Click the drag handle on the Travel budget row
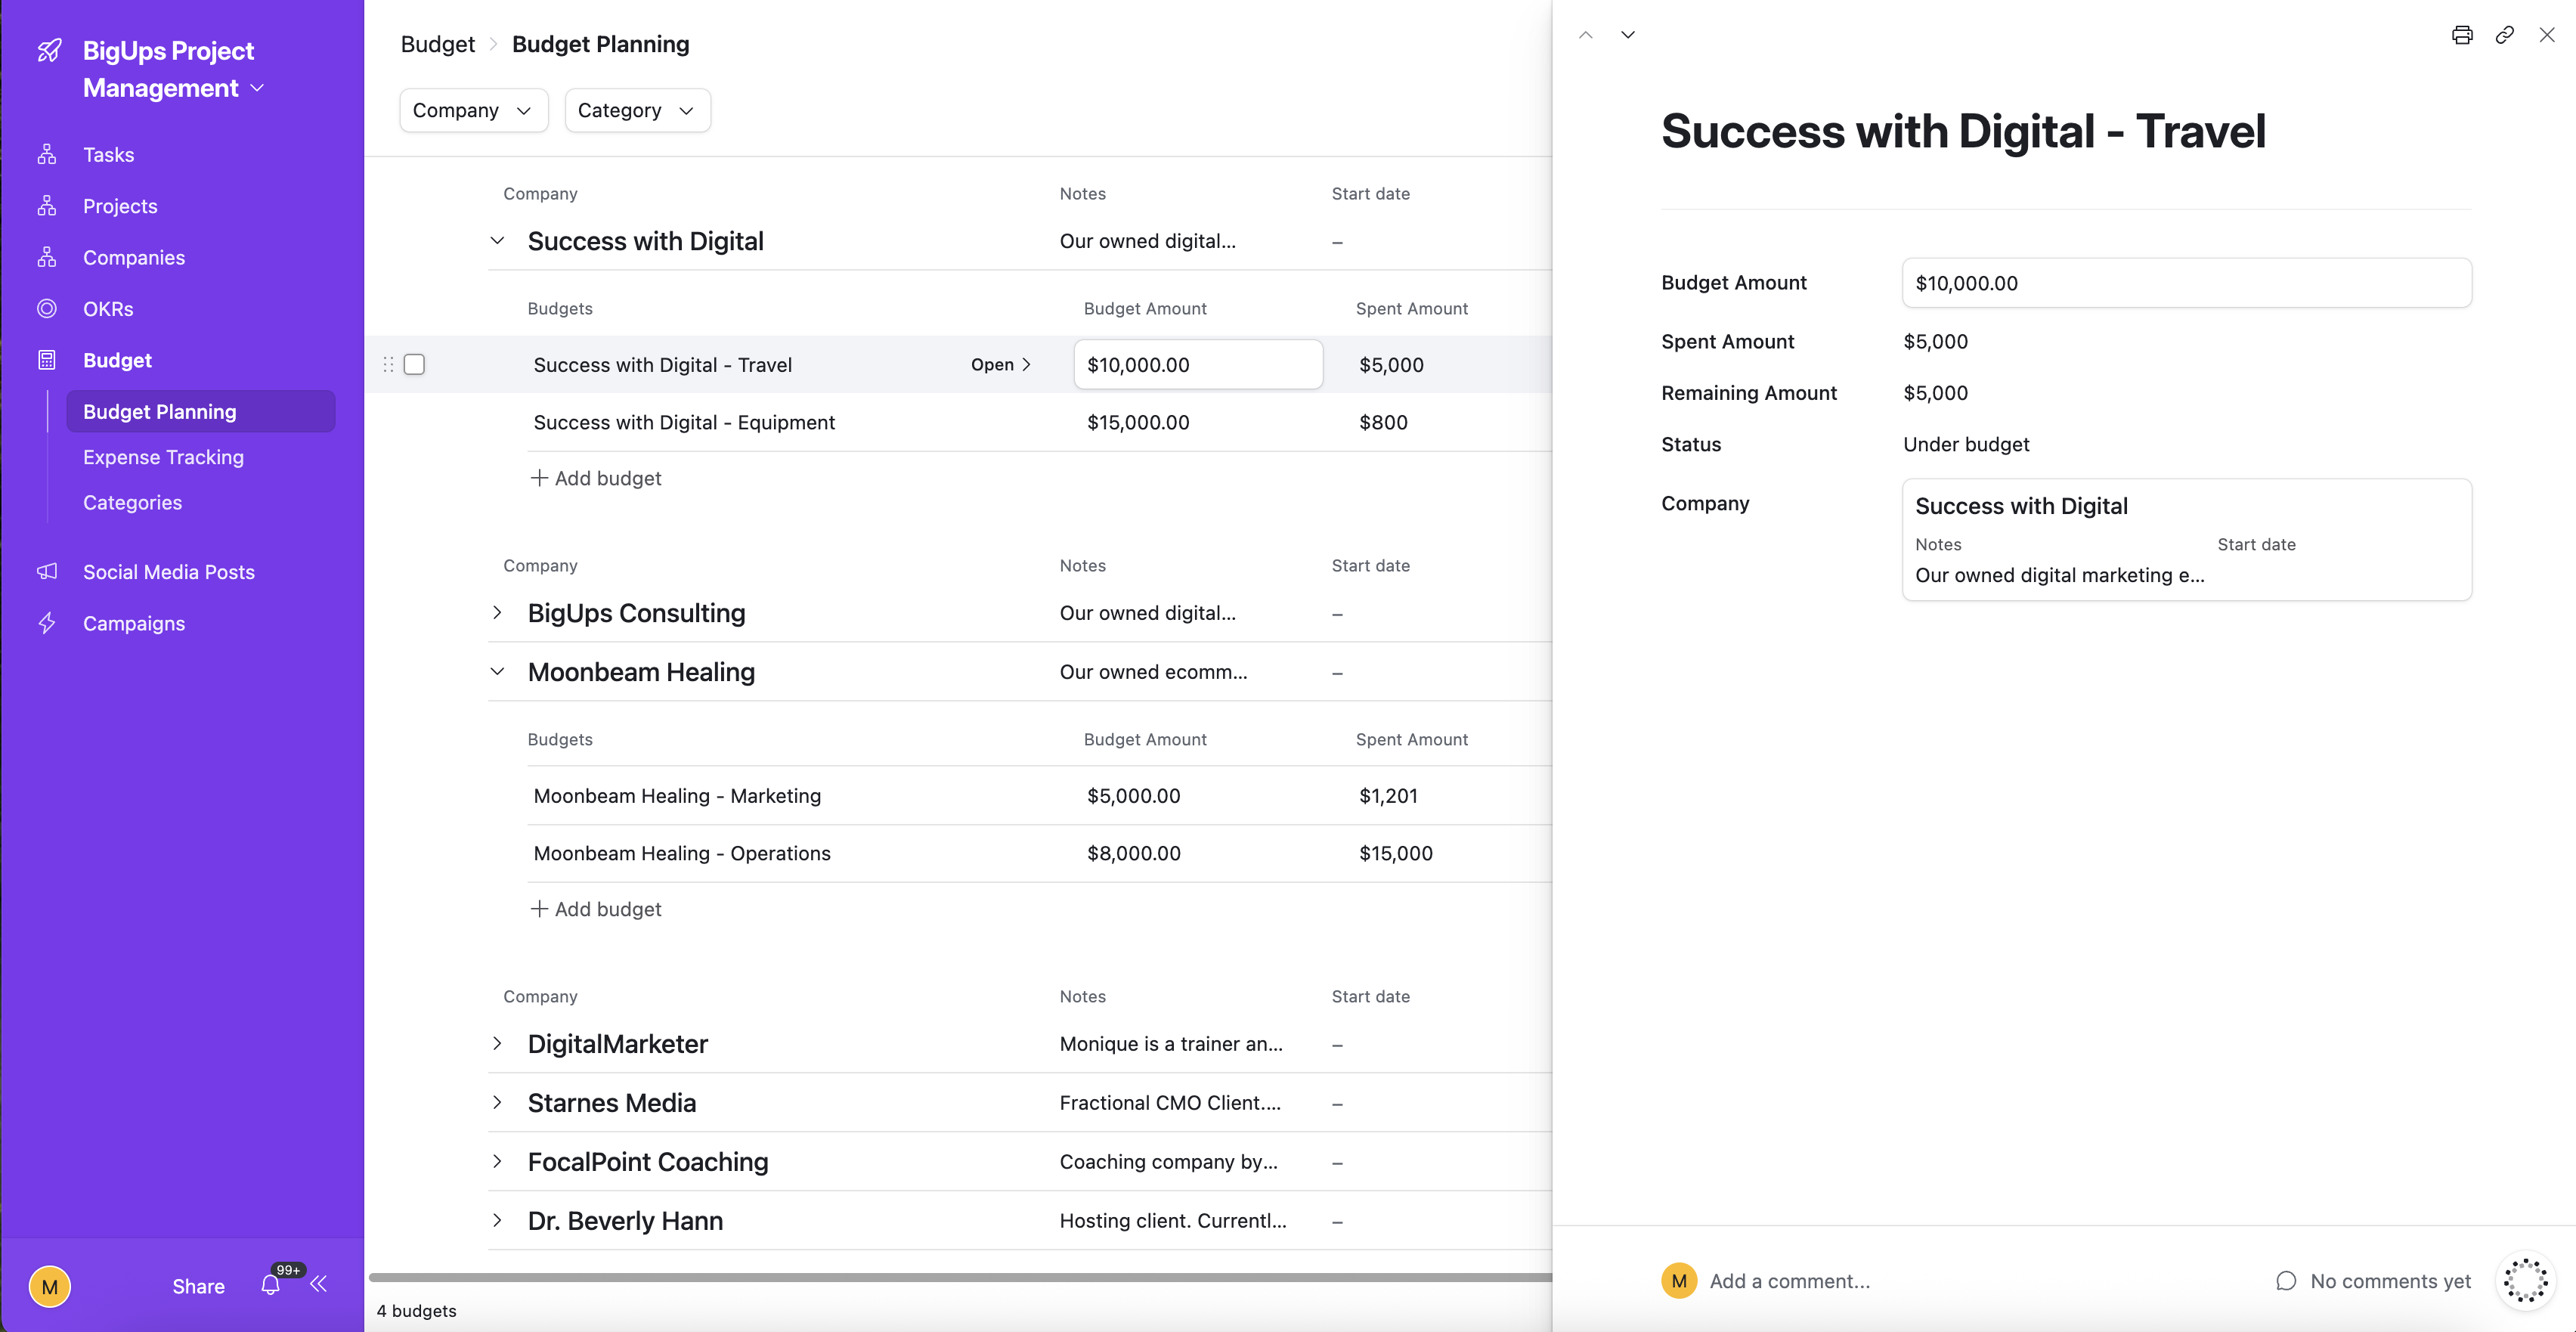Image resolution: width=2576 pixels, height=1332 pixels. (388, 364)
